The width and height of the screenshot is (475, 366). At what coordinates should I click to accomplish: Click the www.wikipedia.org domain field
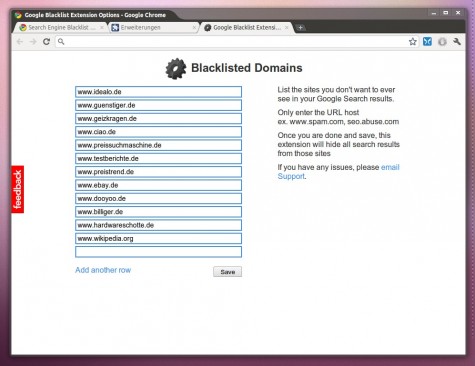coord(158,239)
